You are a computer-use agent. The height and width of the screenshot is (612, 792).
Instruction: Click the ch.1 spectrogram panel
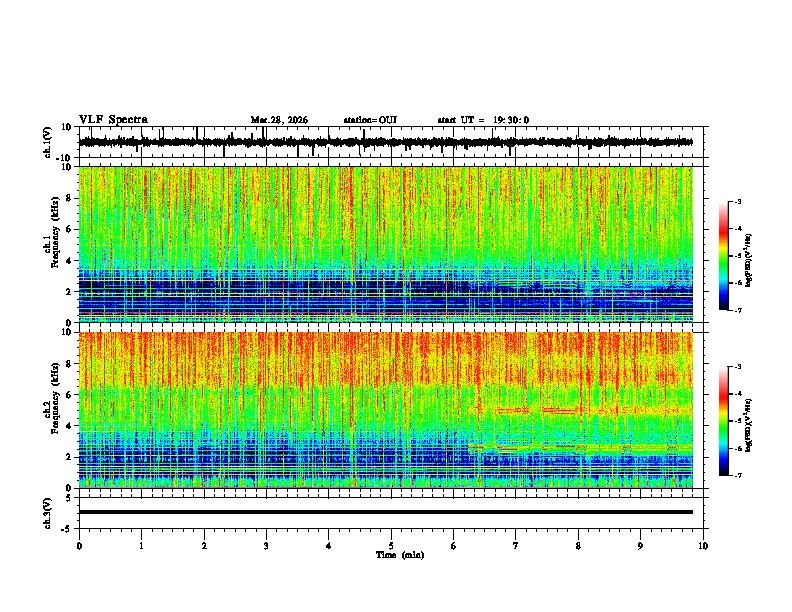385,244
